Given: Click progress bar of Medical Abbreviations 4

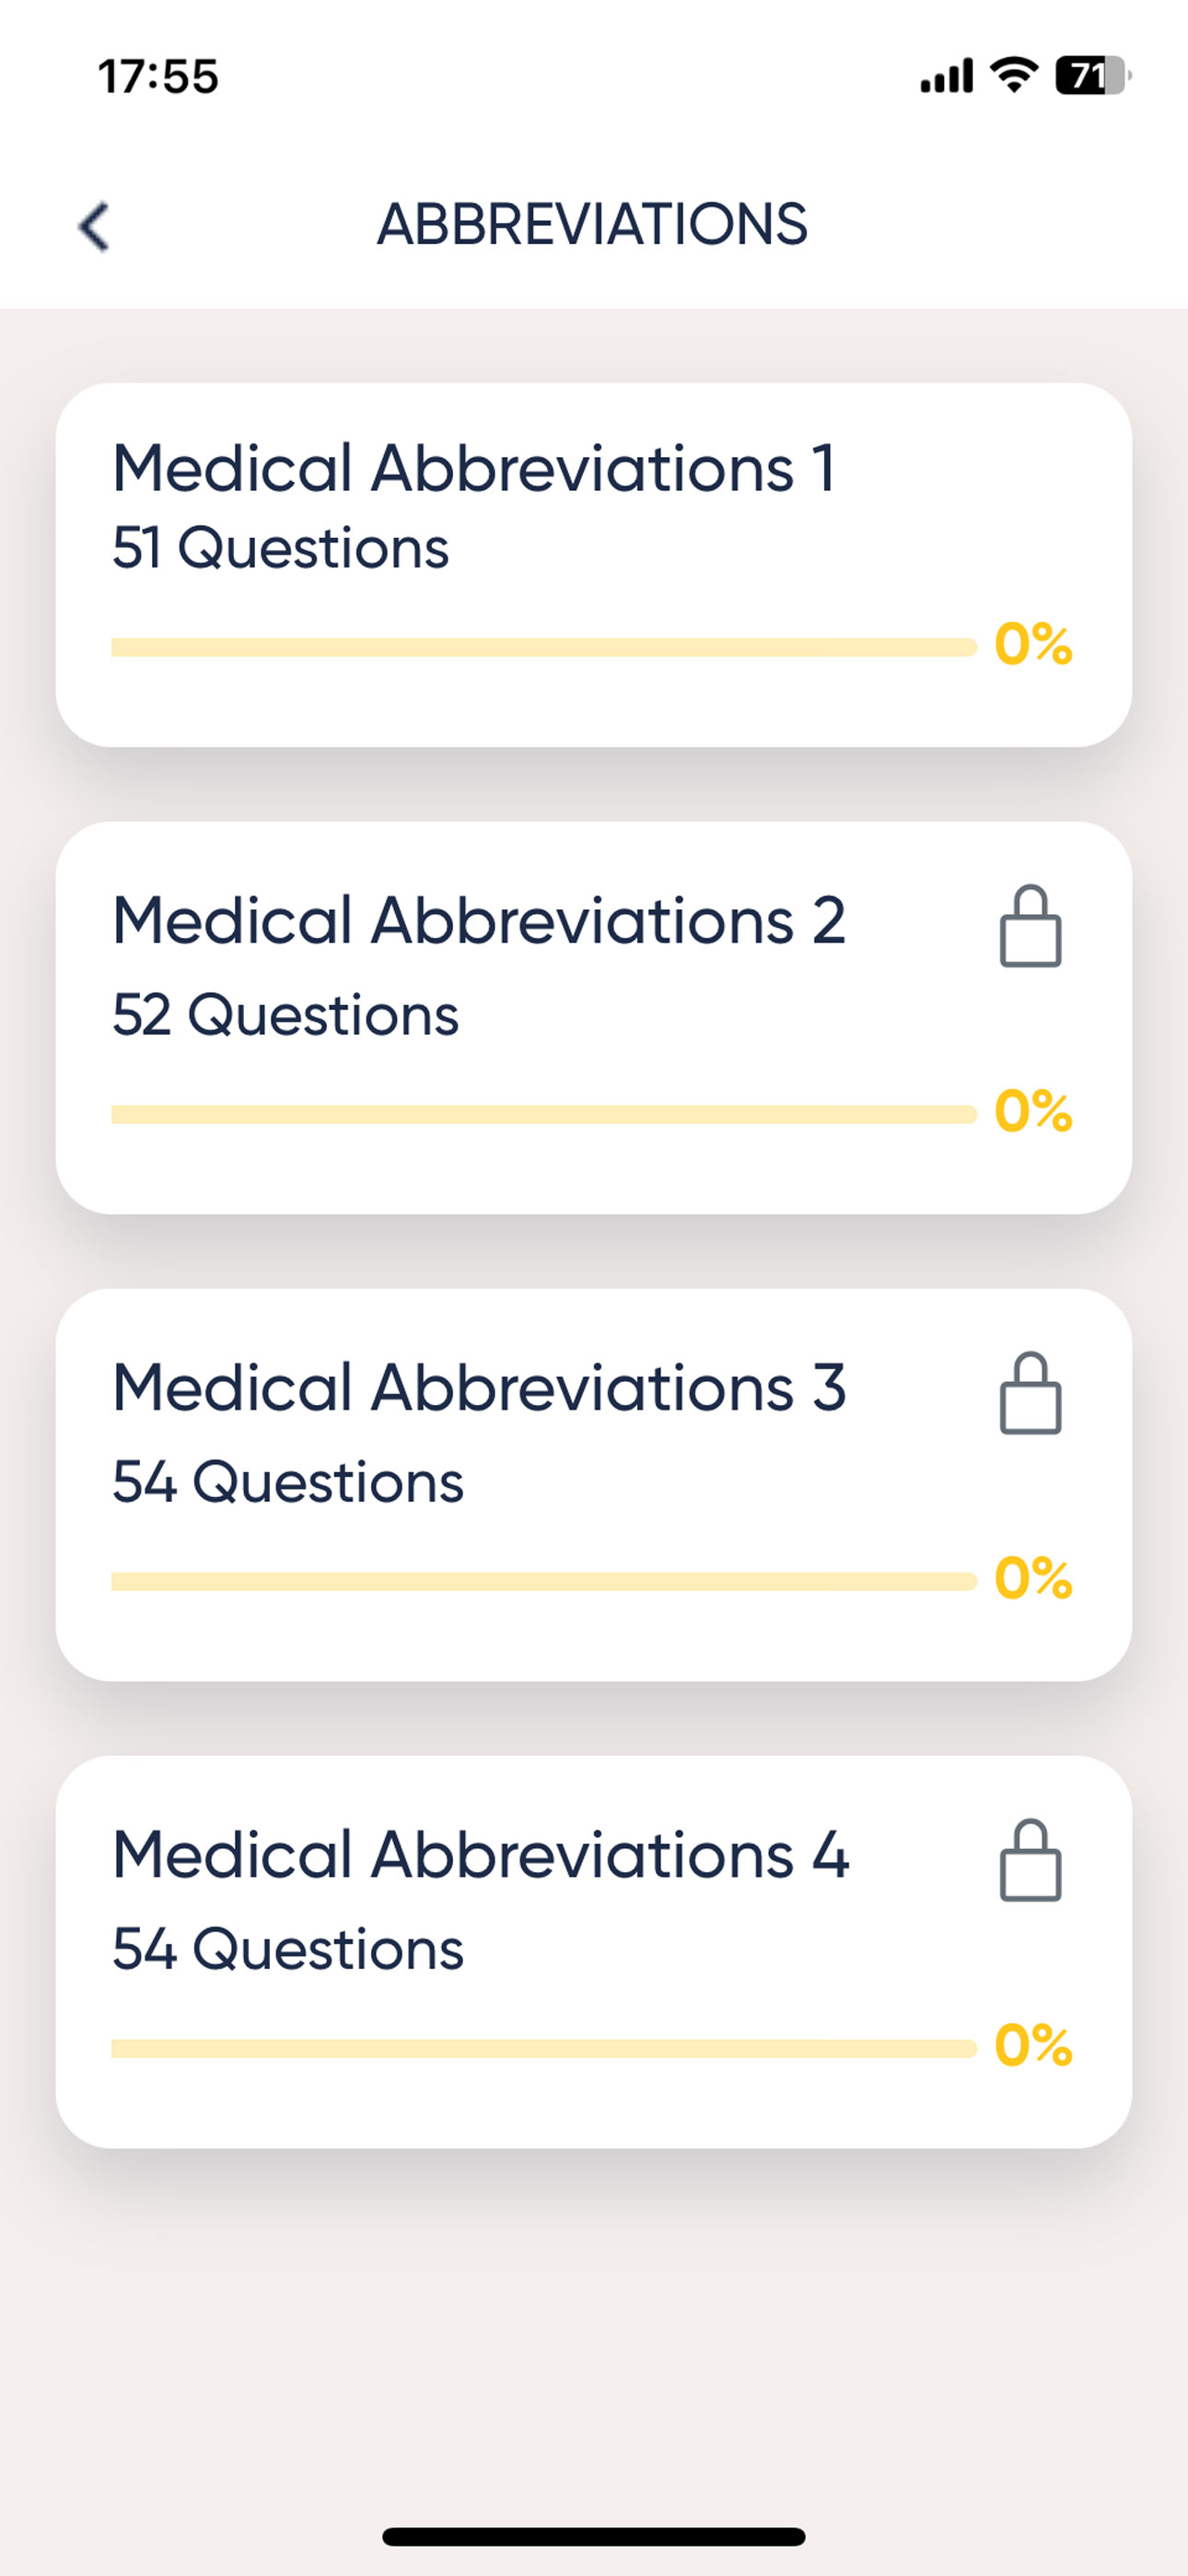Looking at the screenshot, I should click(x=544, y=2048).
